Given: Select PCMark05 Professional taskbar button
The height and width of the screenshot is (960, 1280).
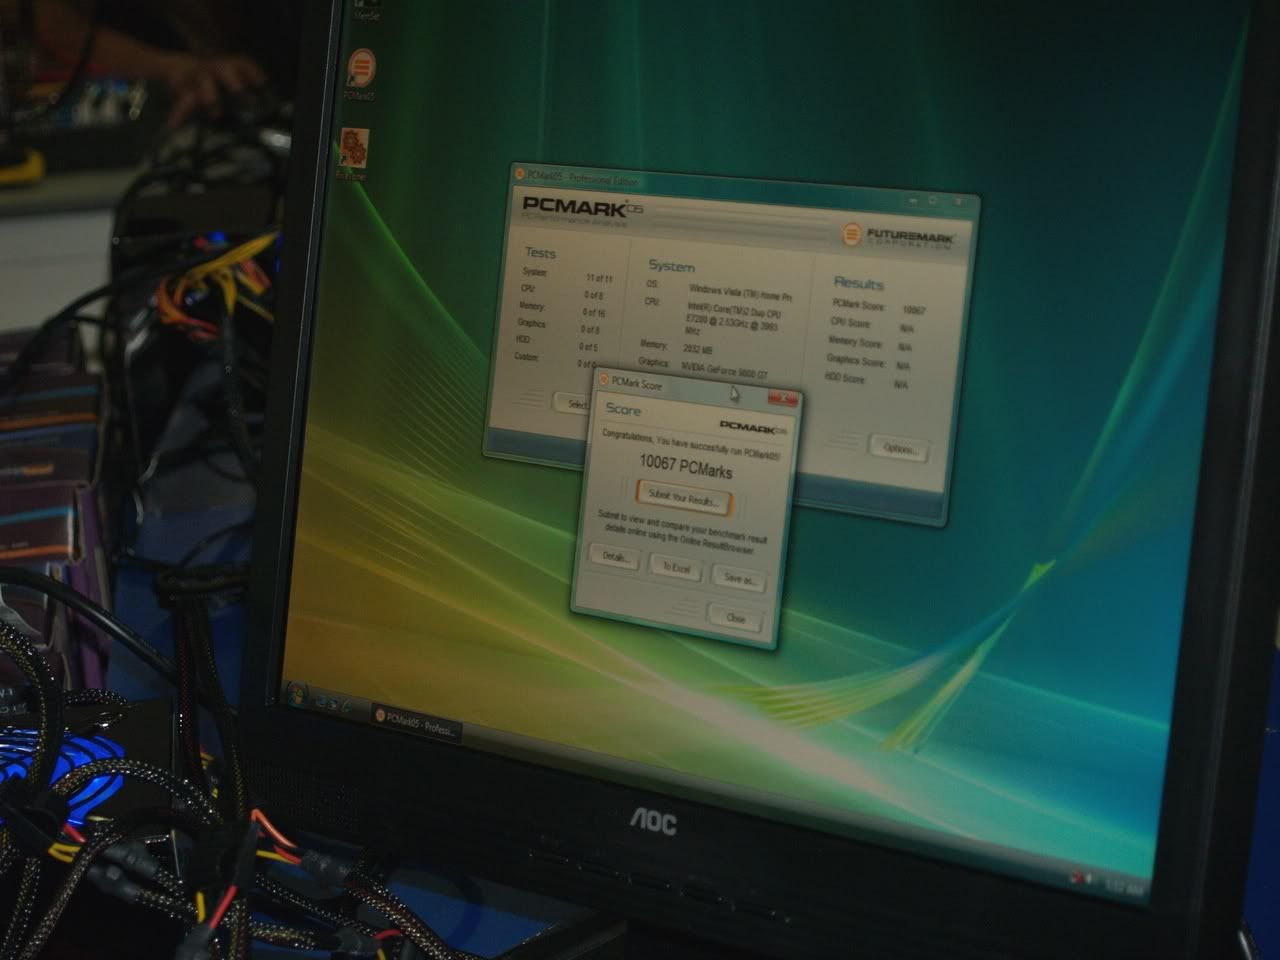Looking at the screenshot, I should pos(417,722).
